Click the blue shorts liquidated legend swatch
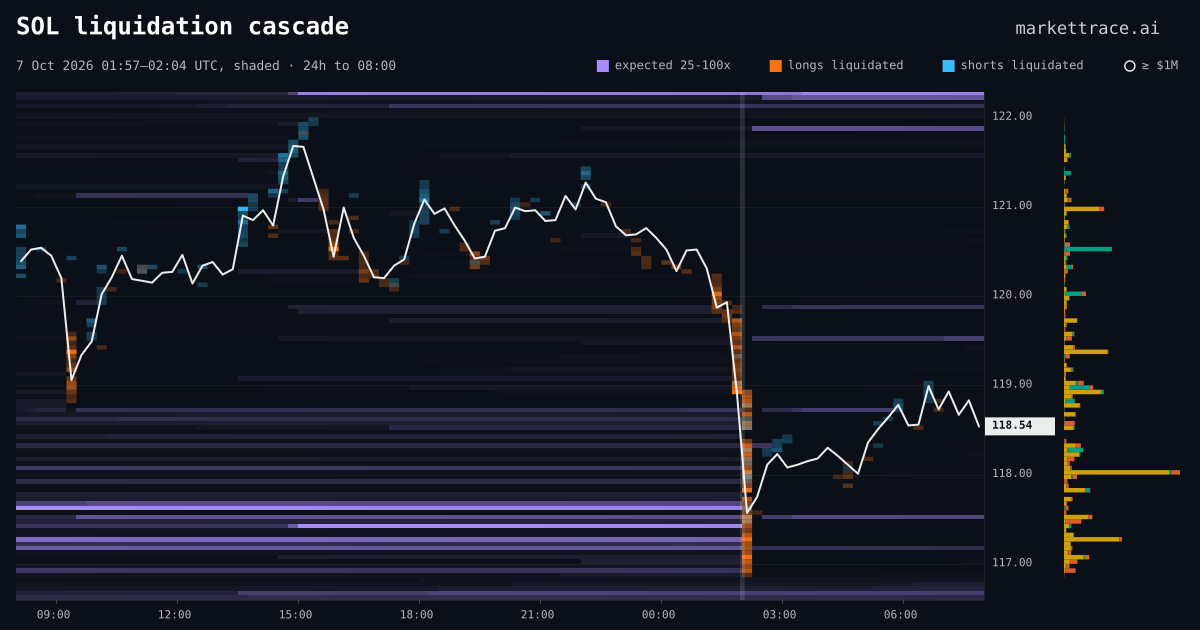This screenshot has height=630, width=1200. [x=948, y=66]
